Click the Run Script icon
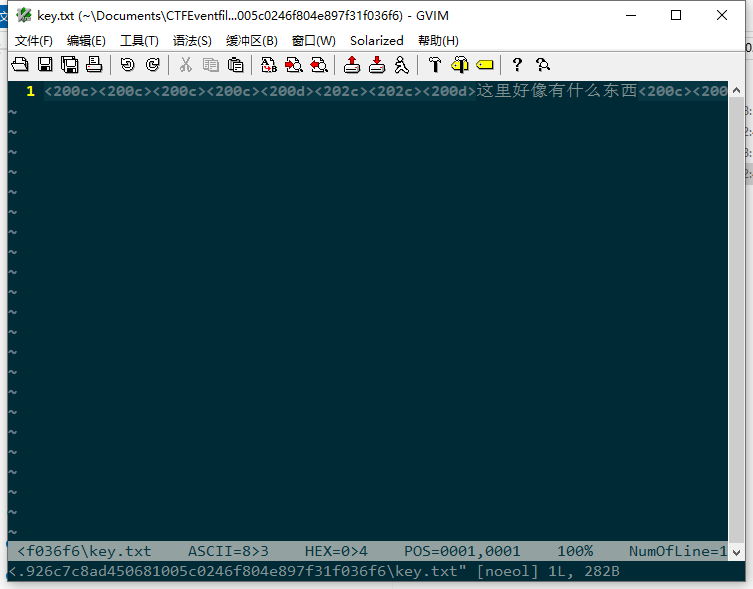The width and height of the screenshot is (753, 589). (x=401, y=64)
